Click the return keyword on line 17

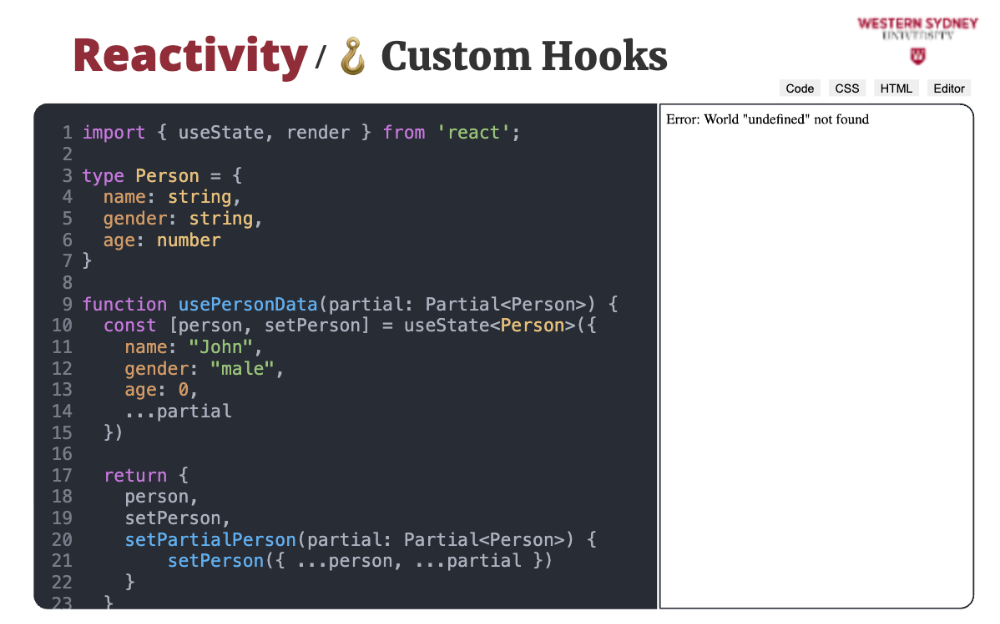pyautogui.click(x=135, y=476)
